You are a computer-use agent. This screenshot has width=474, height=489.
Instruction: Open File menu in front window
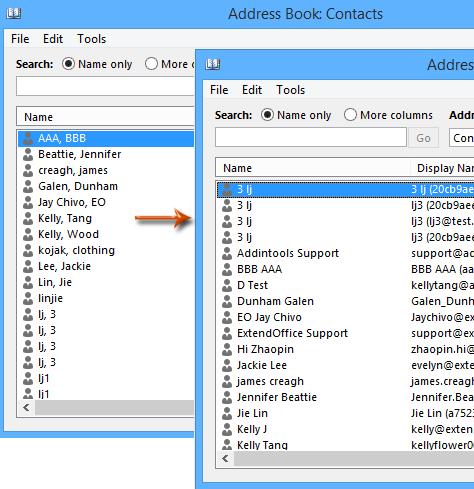(219, 90)
